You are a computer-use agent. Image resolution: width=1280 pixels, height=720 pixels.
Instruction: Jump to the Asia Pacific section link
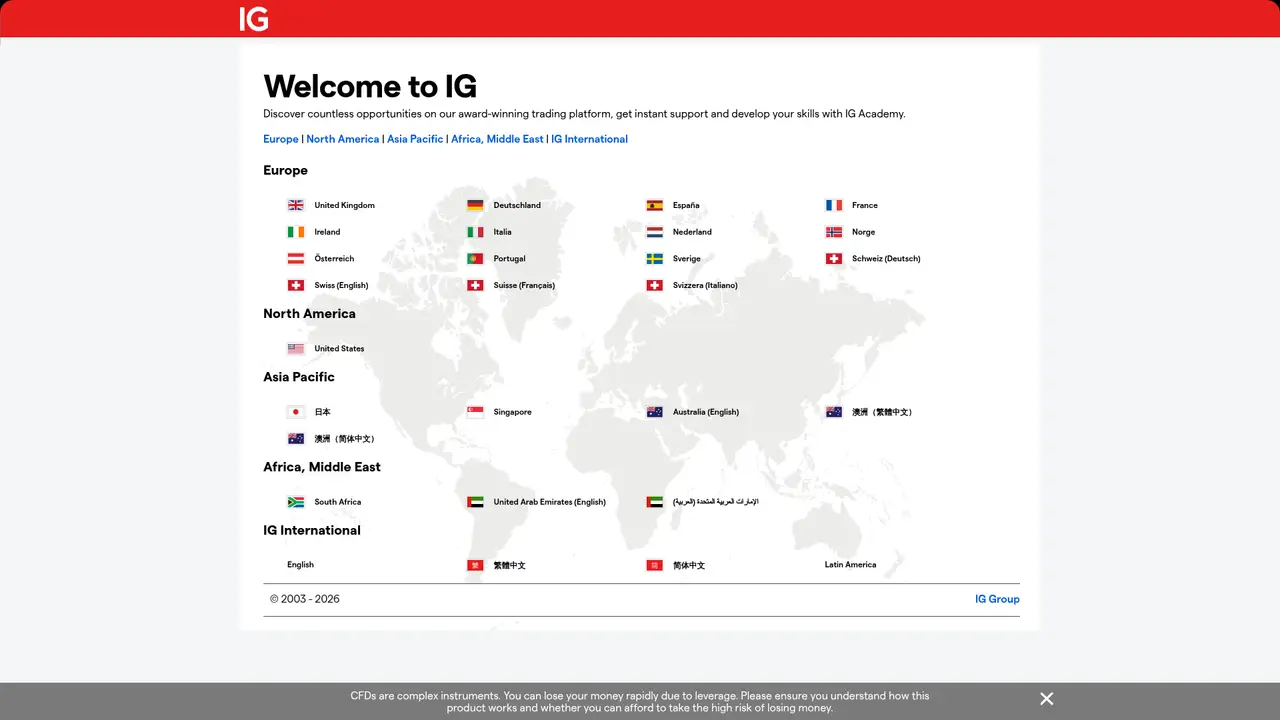(415, 139)
